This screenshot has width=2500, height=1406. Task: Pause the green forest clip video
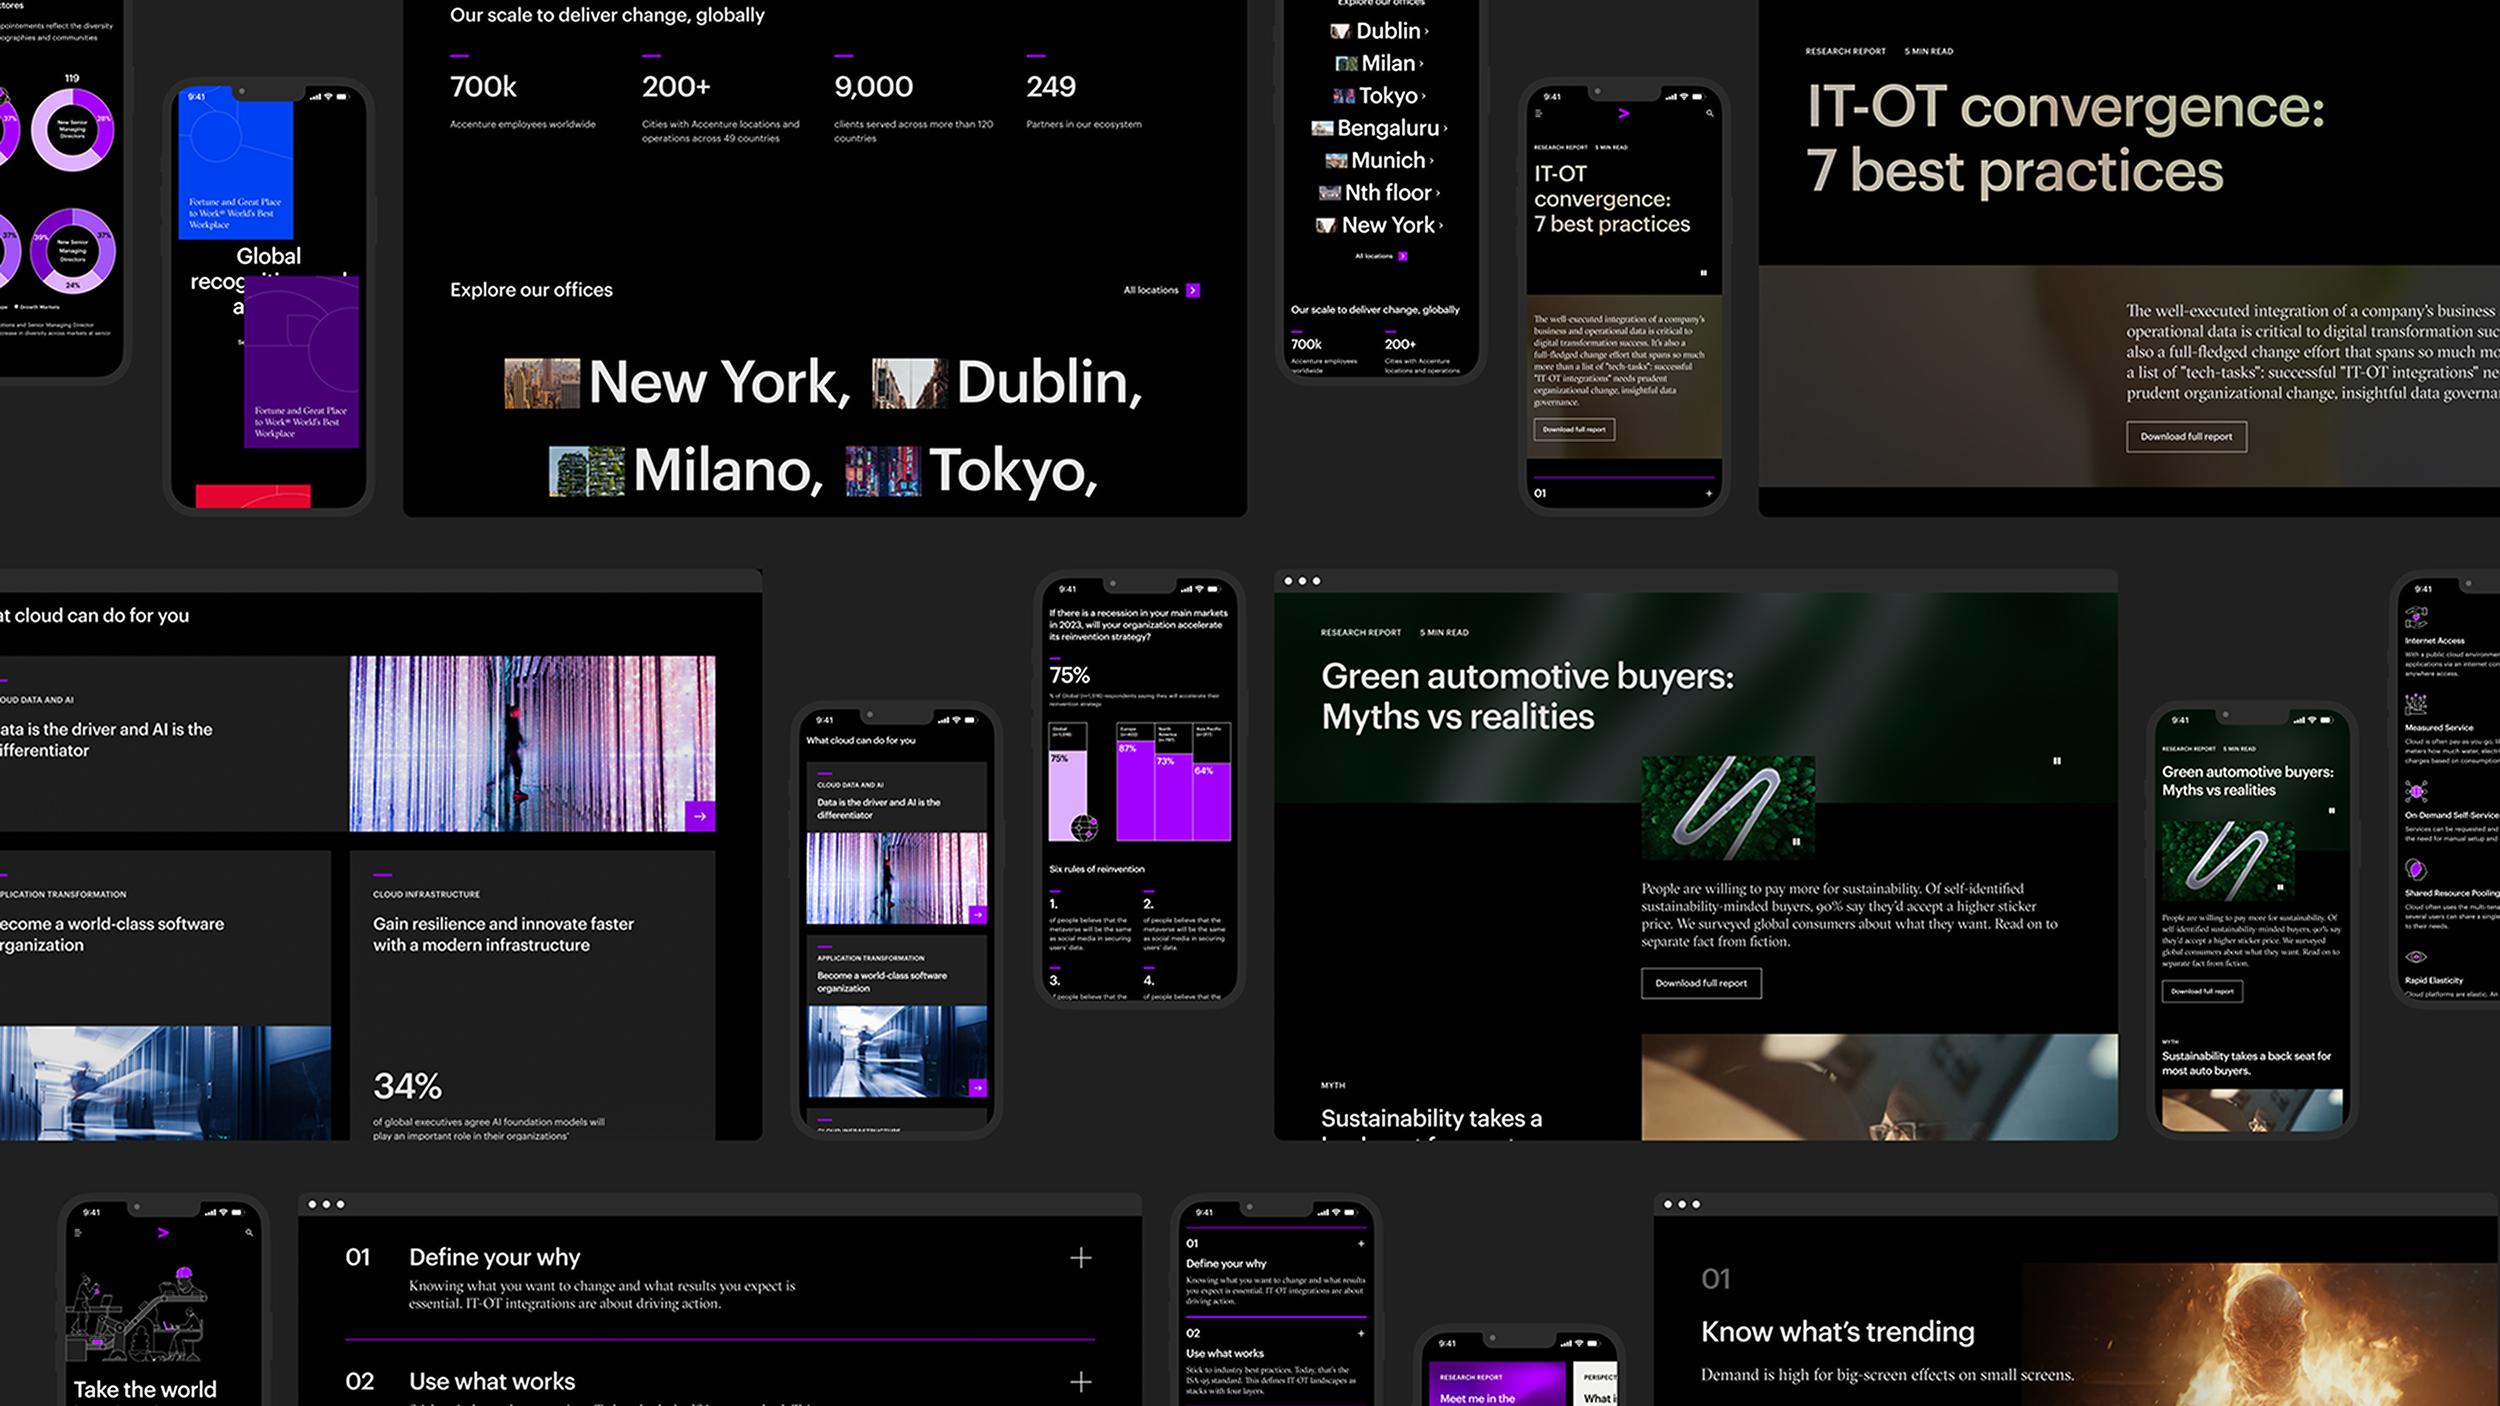pyautogui.click(x=1796, y=842)
